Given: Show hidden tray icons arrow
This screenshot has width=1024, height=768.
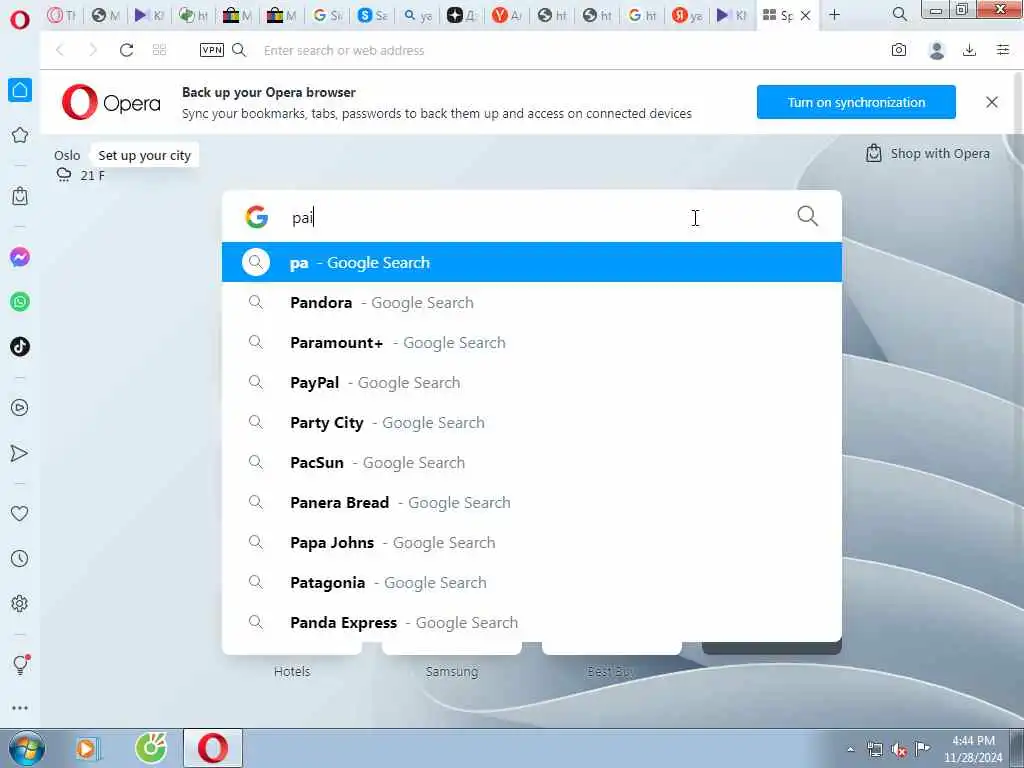Looking at the screenshot, I should pyautogui.click(x=850, y=750).
